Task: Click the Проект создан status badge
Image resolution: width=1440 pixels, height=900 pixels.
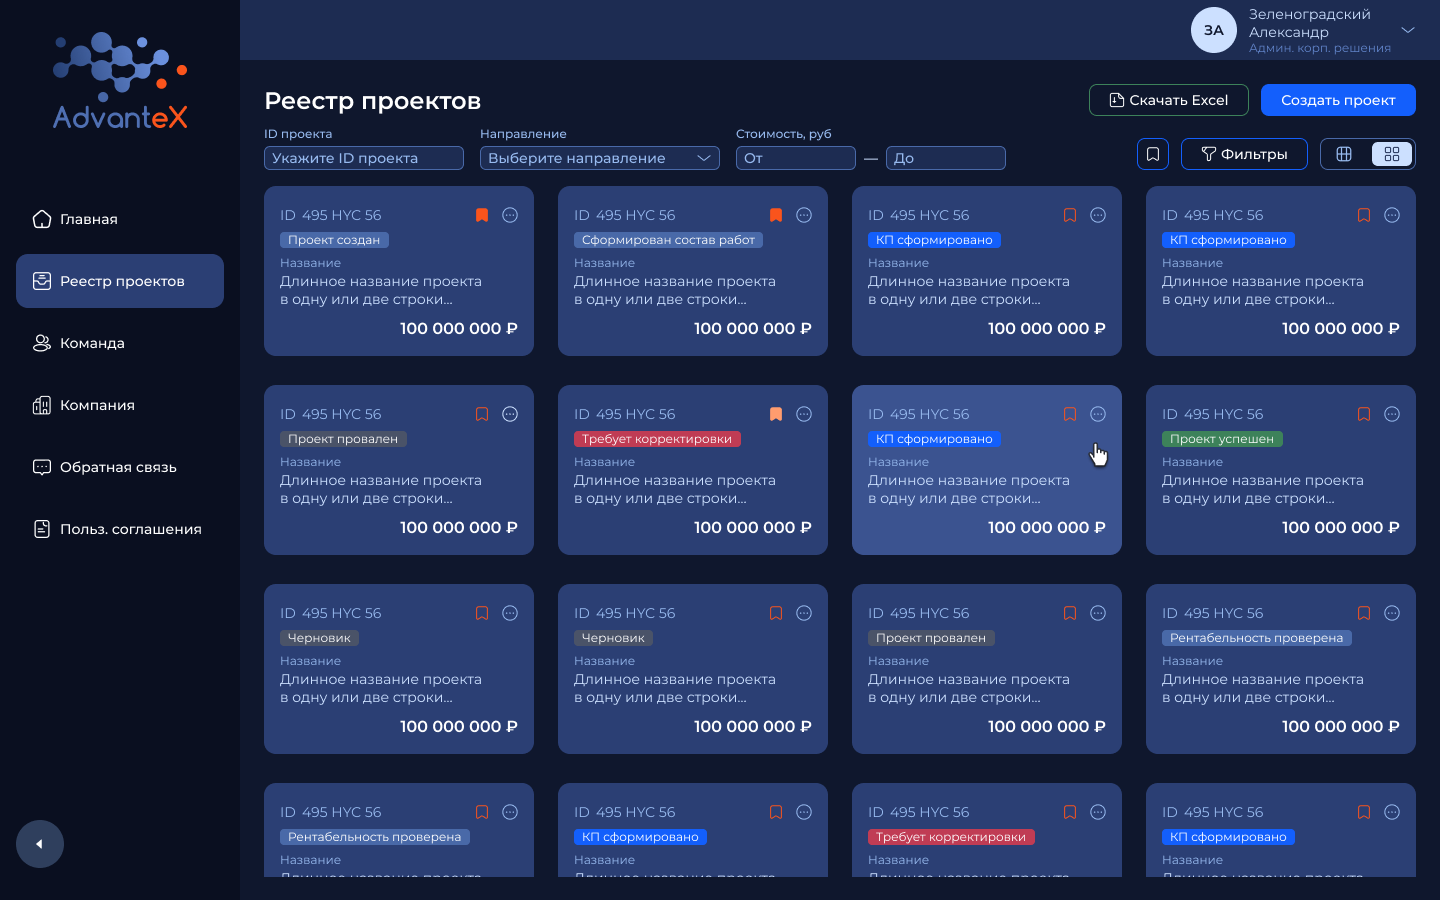Action: (x=334, y=240)
